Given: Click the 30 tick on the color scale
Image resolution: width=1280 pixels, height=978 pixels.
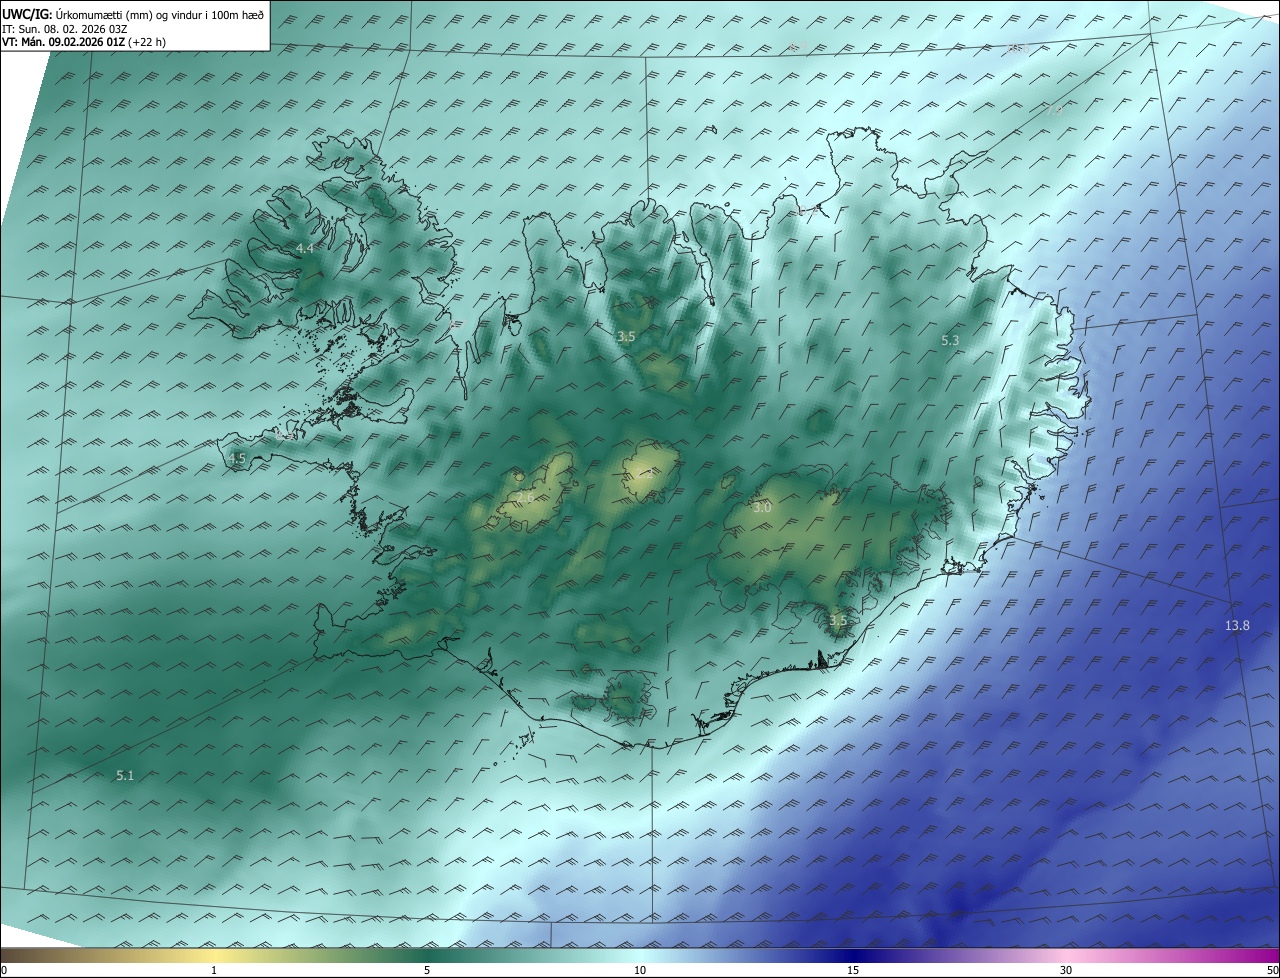Looking at the screenshot, I should (x=1066, y=970).
